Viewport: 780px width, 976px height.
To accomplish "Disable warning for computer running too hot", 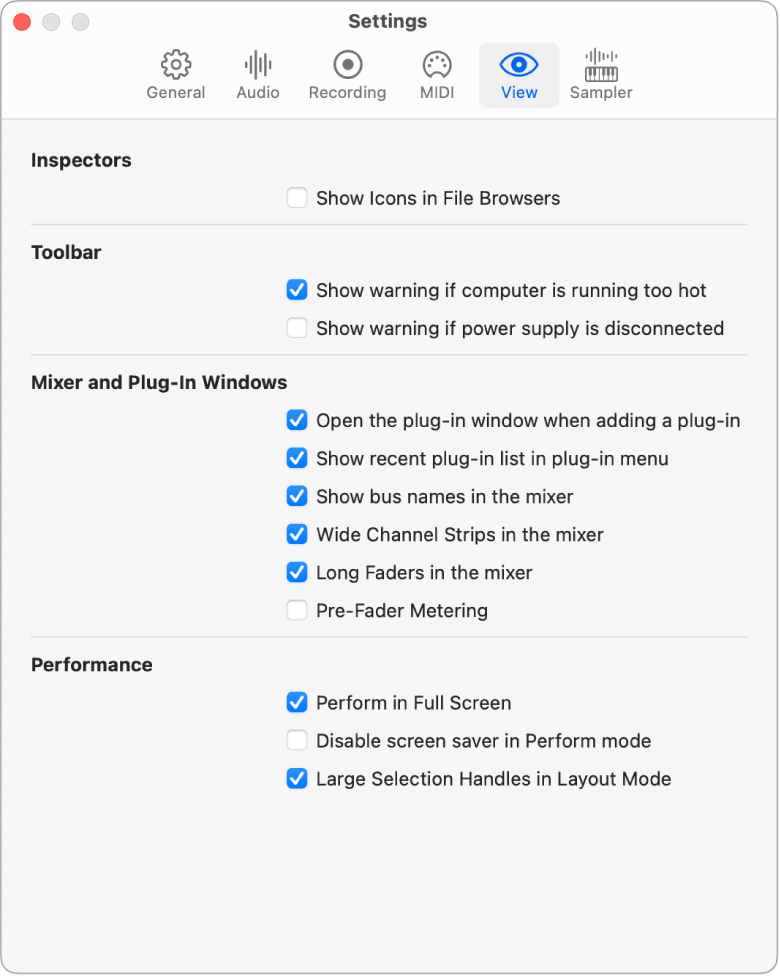I will click(297, 290).
